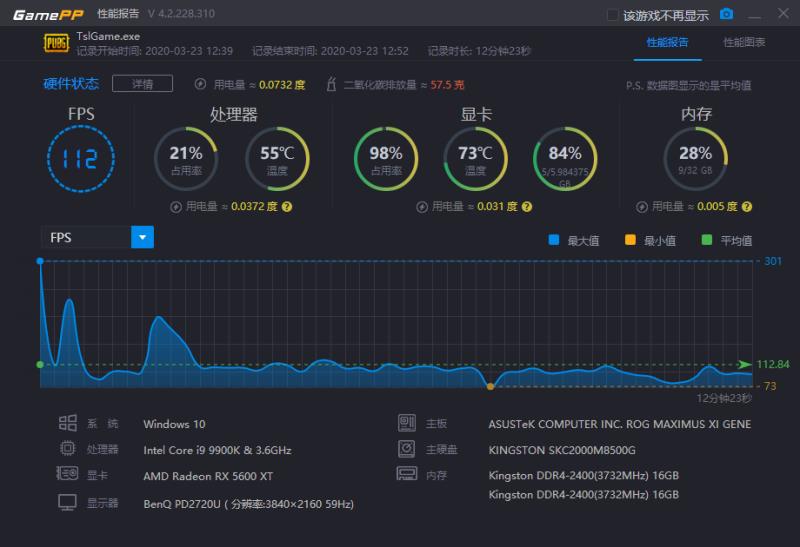Click the CPU temperature 55℃ gauge

point(277,159)
